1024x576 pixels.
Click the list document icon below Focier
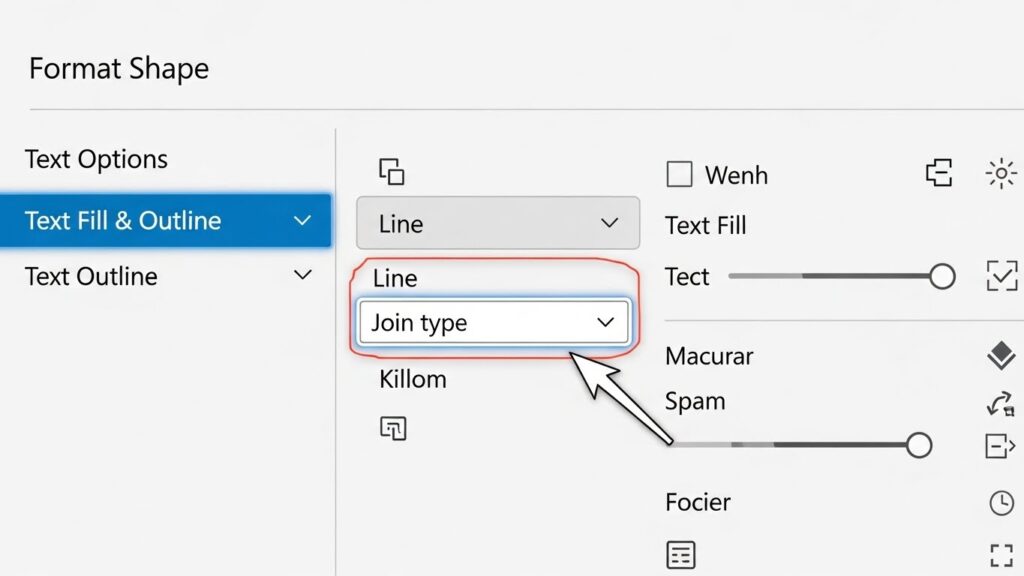pyautogui.click(x=680, y=554)
